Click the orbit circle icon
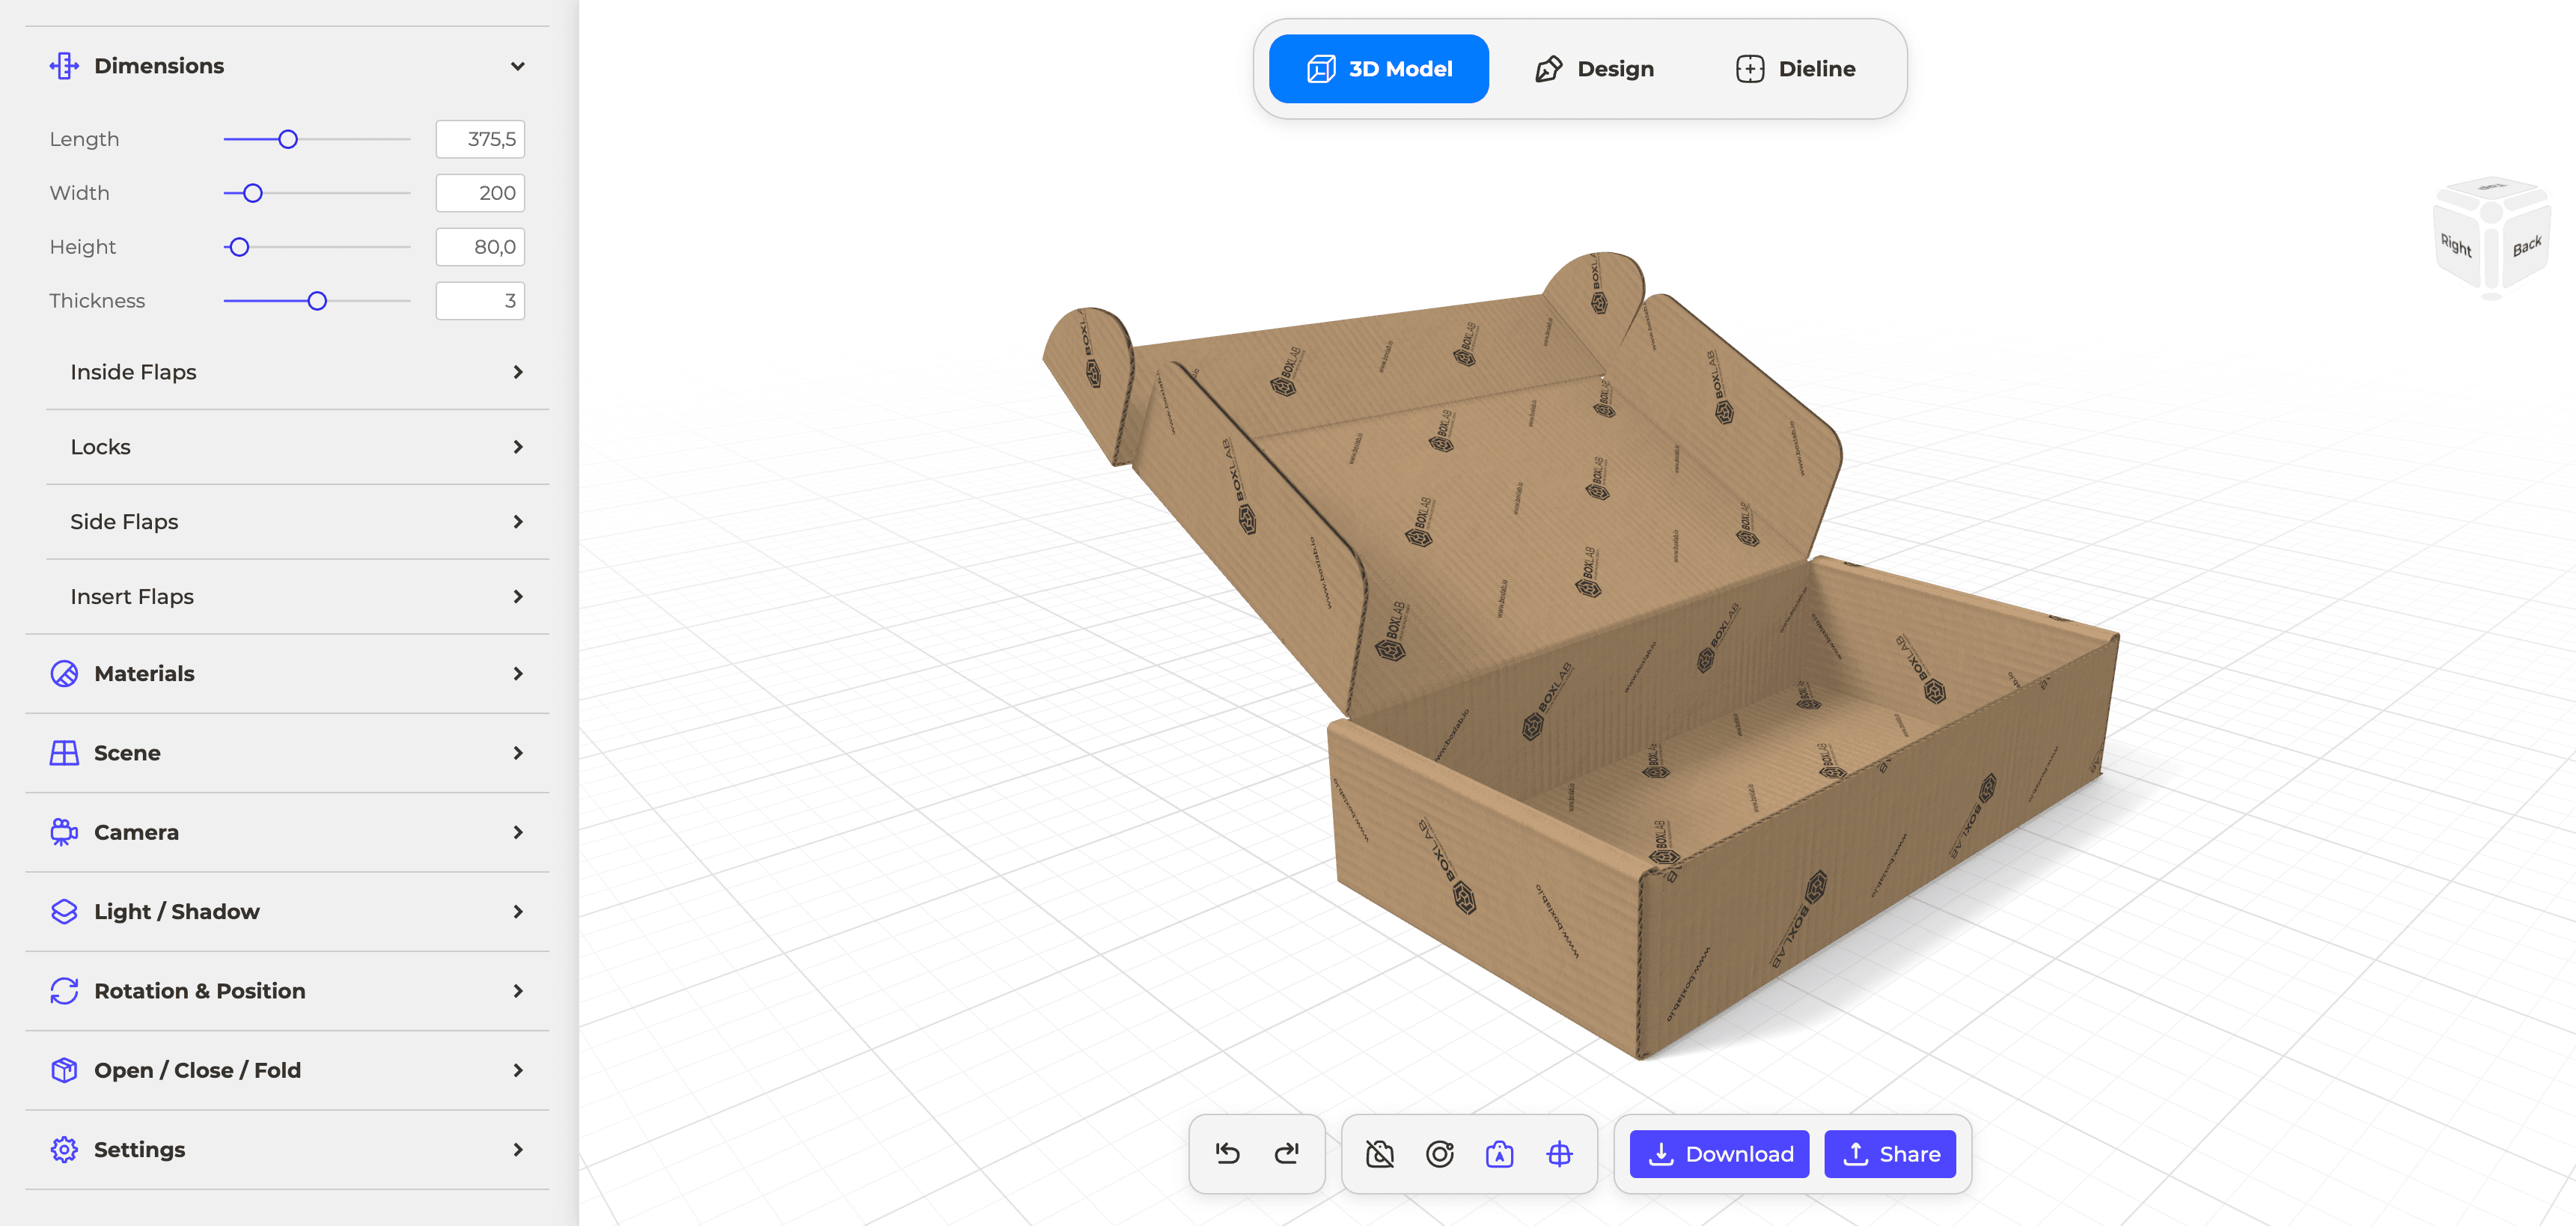The height and width of the screenshot is (1226, 2576). [1440, 1154]
